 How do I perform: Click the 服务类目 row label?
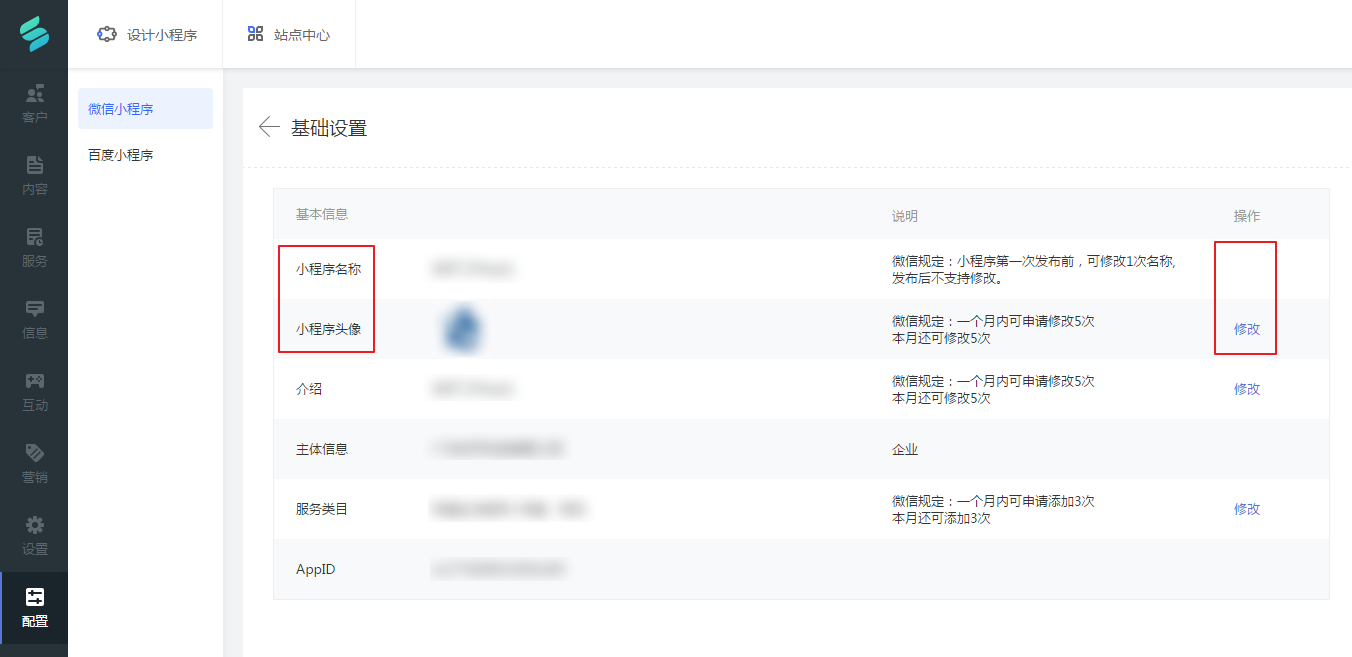tap(322, 509)
